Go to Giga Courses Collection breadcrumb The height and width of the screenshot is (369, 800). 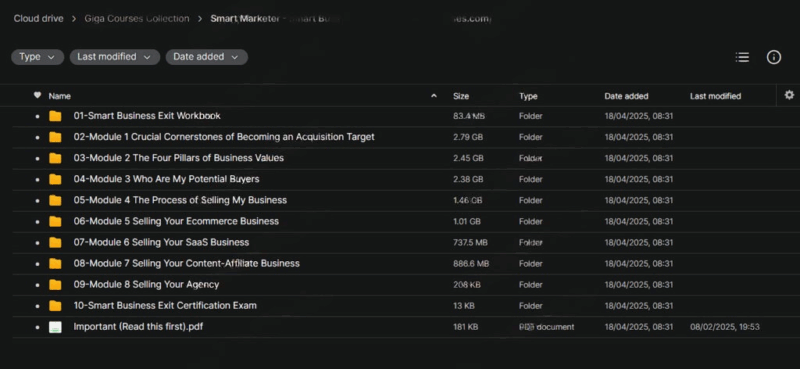[137, 19]
